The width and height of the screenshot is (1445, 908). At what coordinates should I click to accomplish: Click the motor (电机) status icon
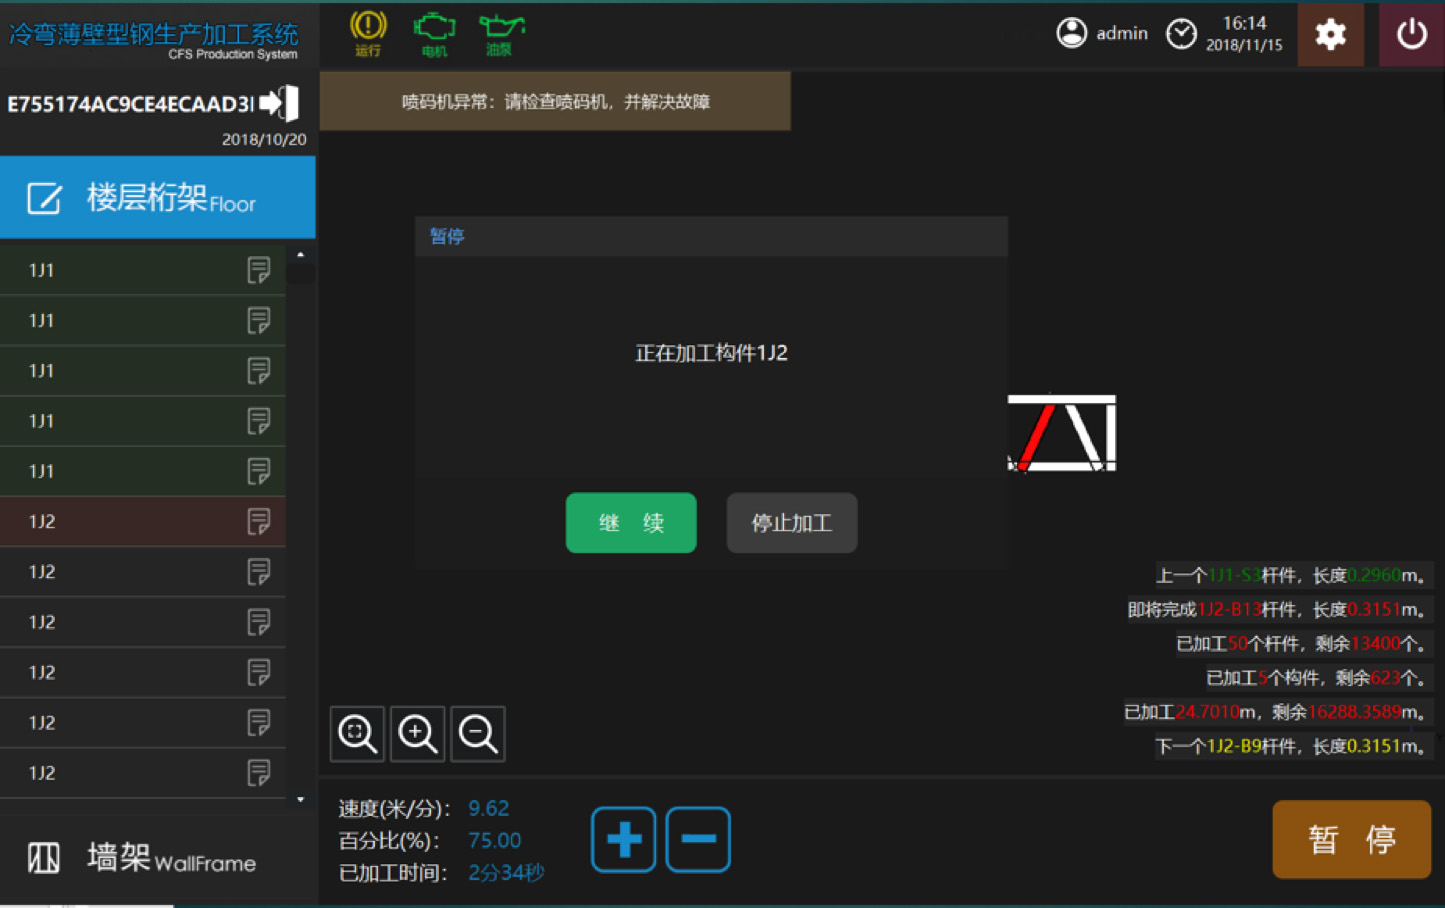(434, 29)
